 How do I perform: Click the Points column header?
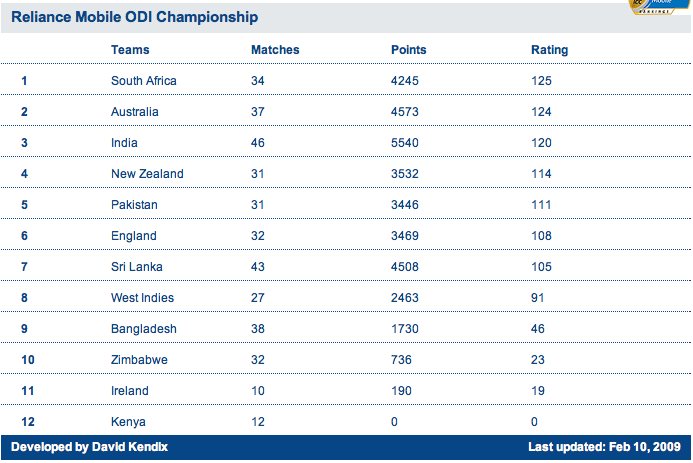coord(409,49)
